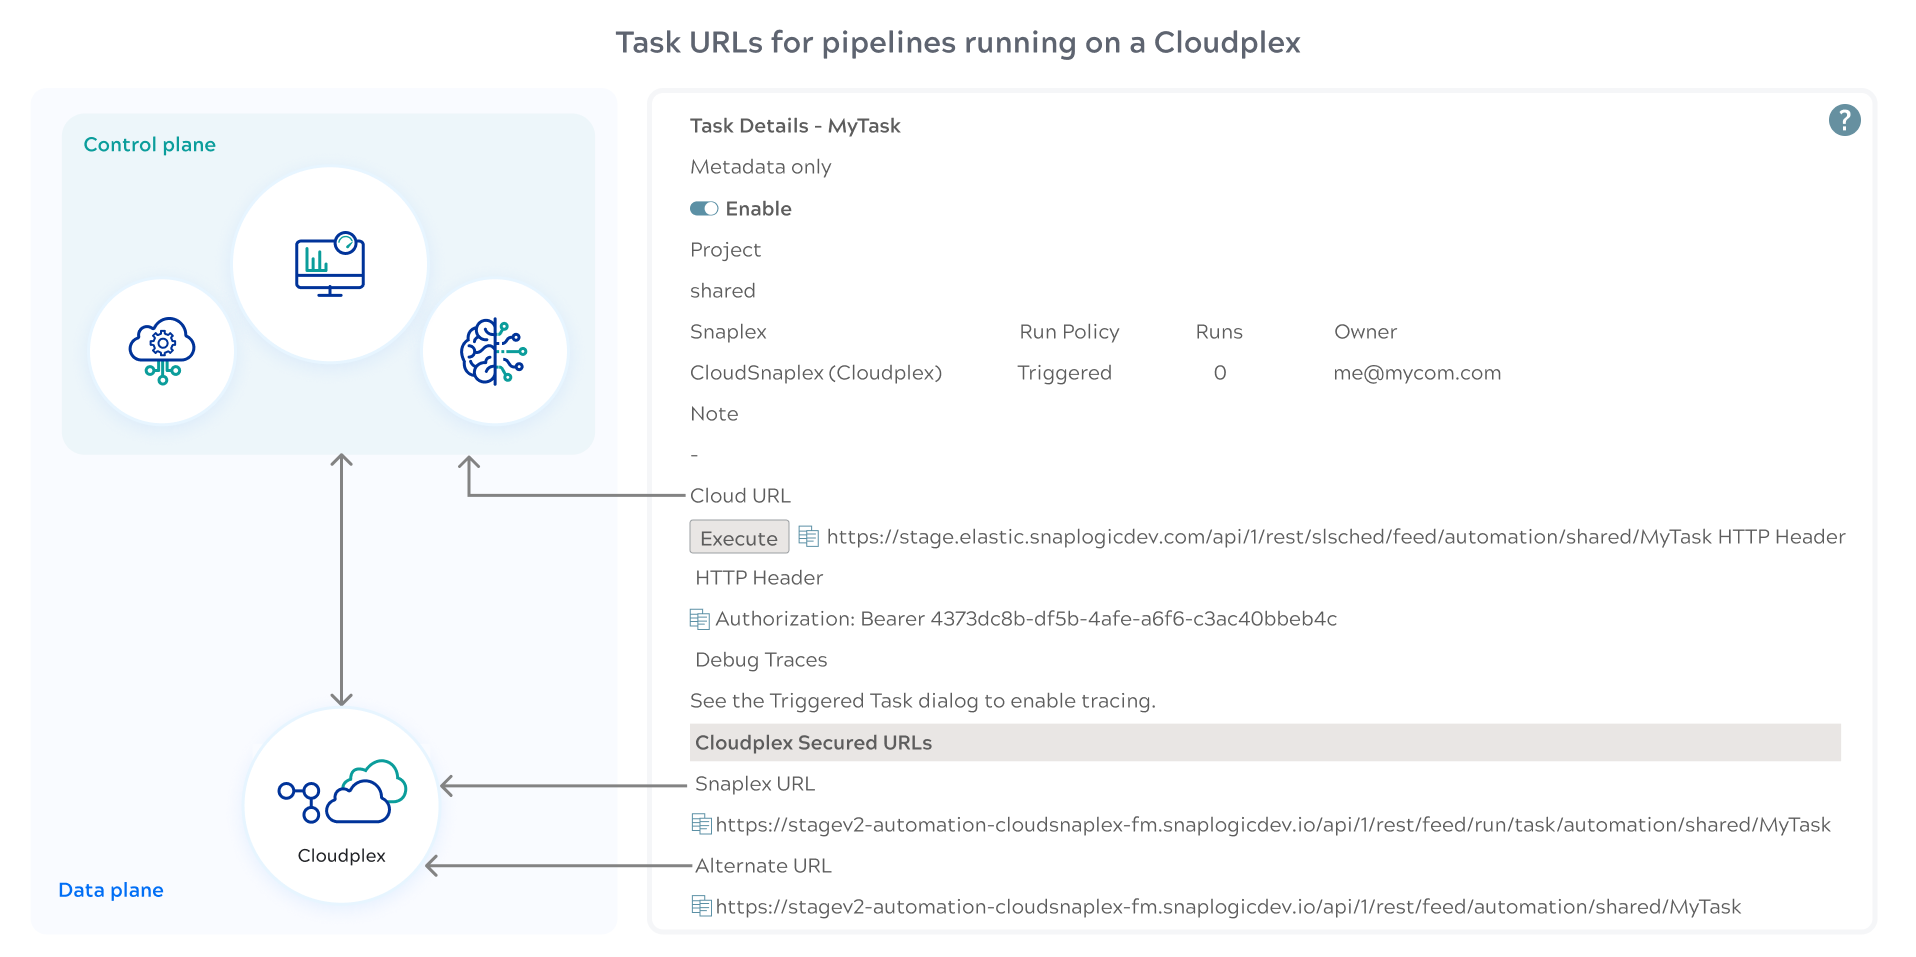Screen dimensions: 1916x957
Task: Click the Execute button
Action: 739,536
